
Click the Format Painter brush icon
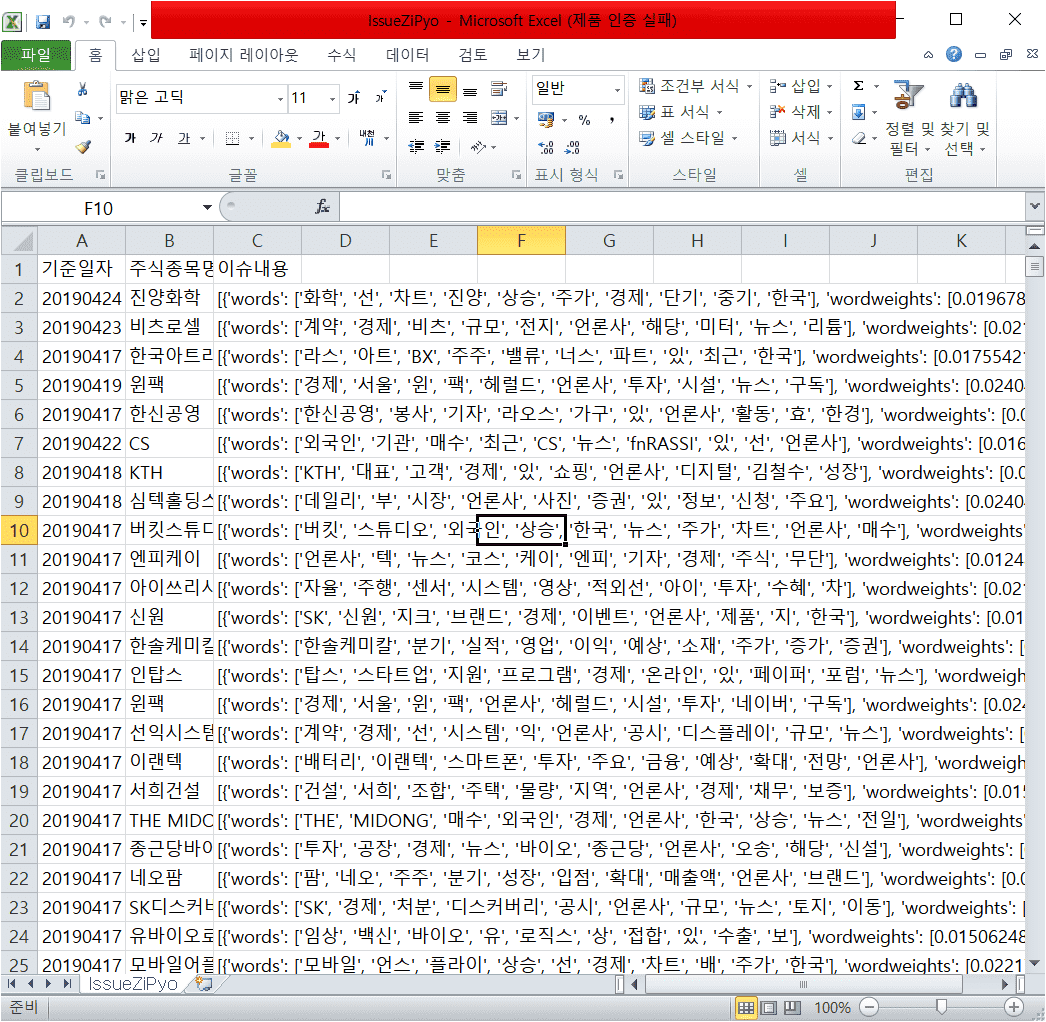coord(83,147)
